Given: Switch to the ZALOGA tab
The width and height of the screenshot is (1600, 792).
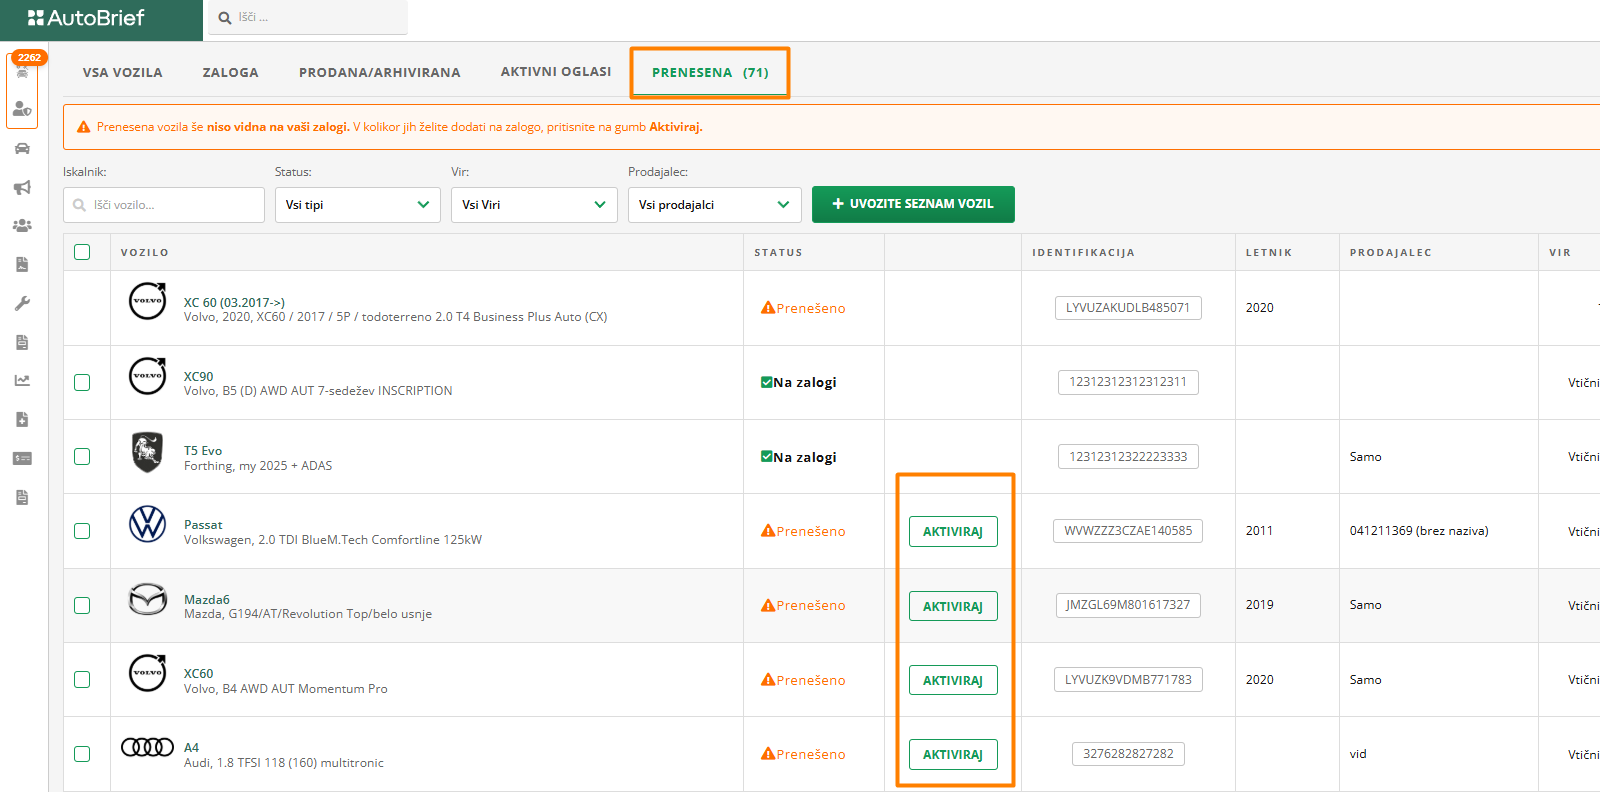Looking at the screenshot, I should [230, 72].
